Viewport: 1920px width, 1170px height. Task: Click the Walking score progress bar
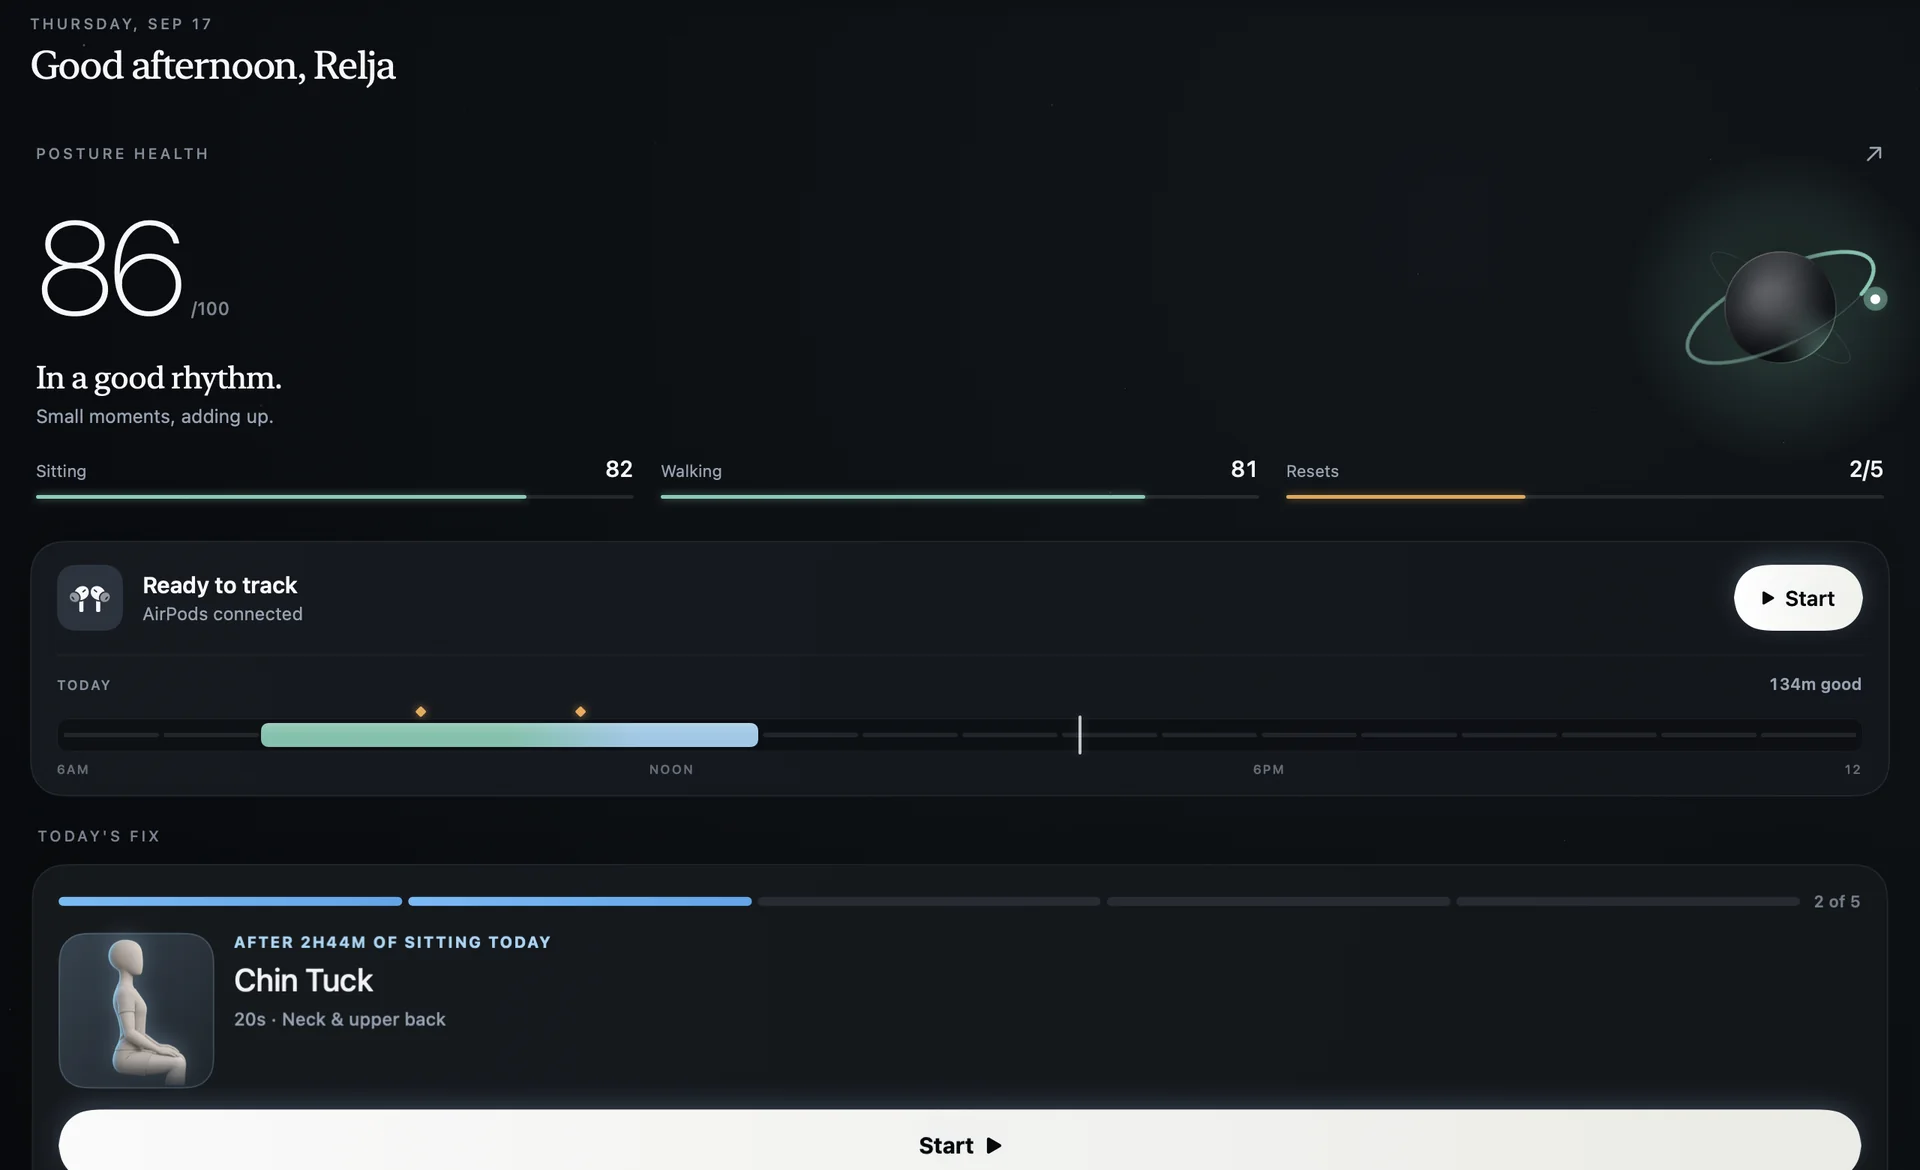coord(959,496)
